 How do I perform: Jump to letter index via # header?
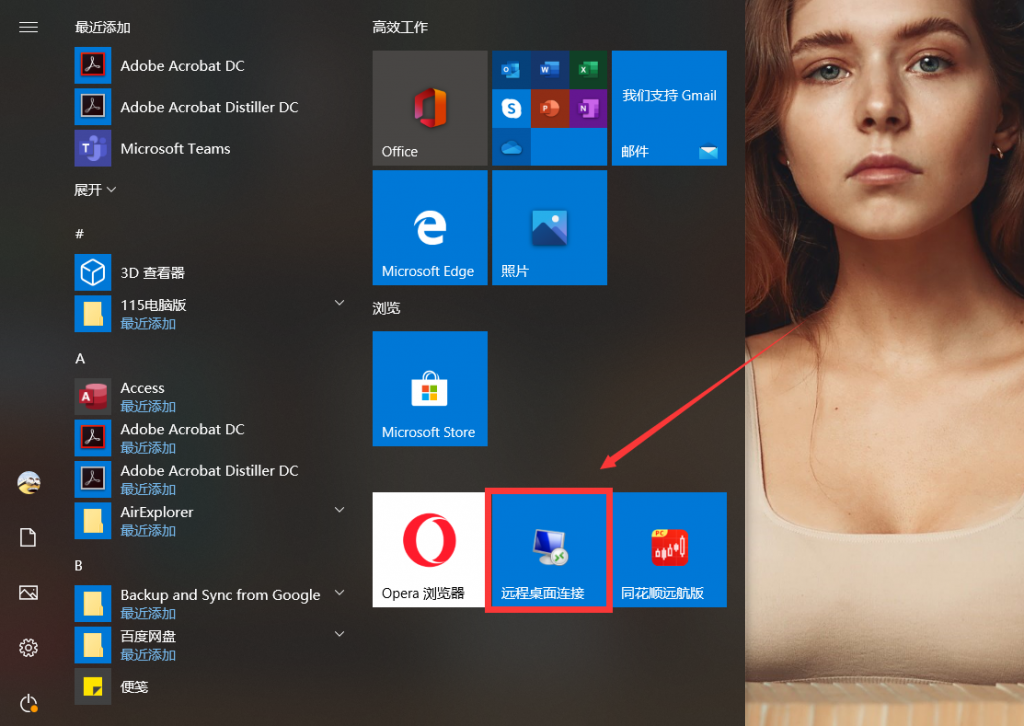(x=80, y=234)
